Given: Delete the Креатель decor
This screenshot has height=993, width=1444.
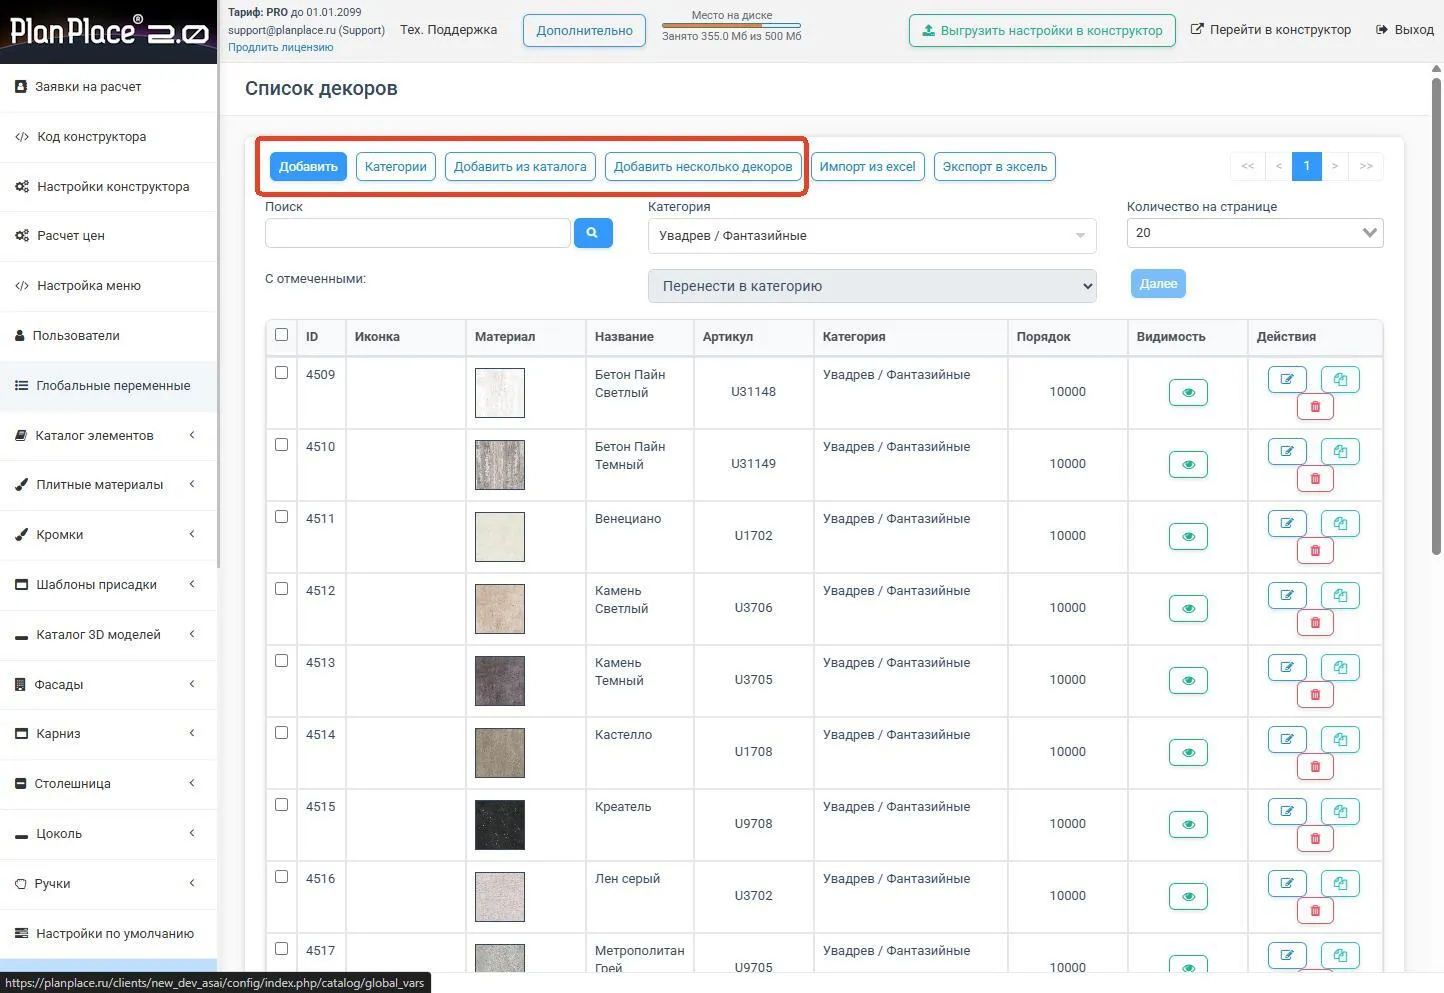Looking at the screenshot, I should [1315, 839].
